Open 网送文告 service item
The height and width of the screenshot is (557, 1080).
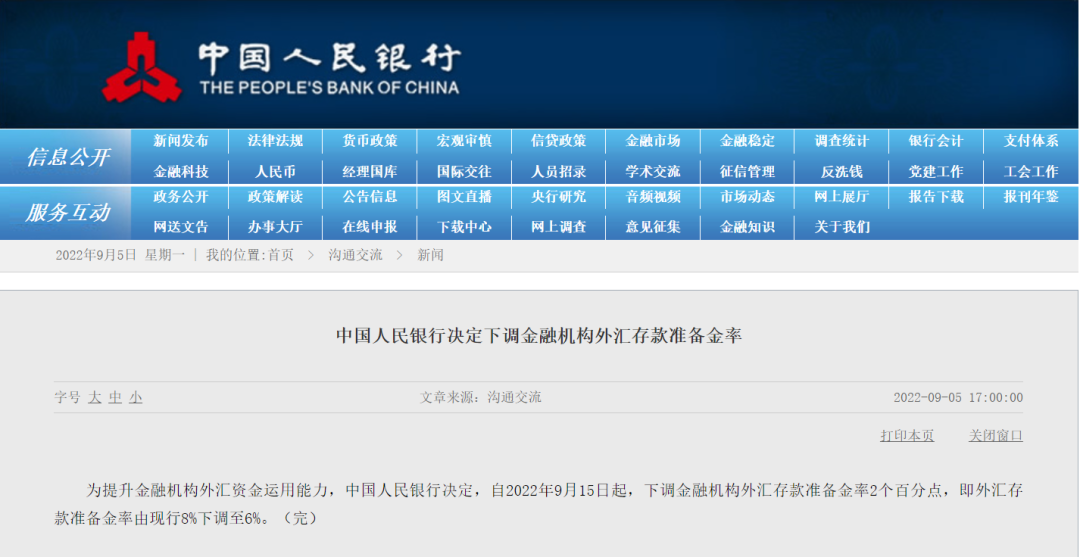(x=180, y=227)
